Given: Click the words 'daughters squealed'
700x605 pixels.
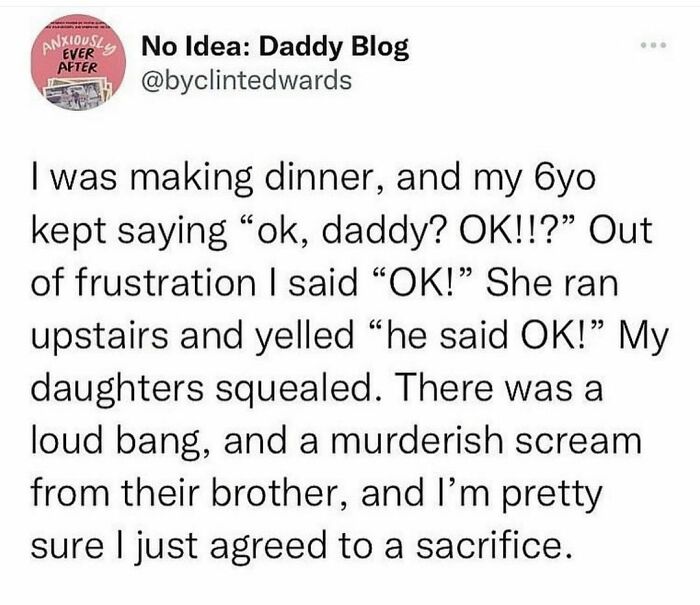Looking at the screenshot, I should tap(202, 388).
